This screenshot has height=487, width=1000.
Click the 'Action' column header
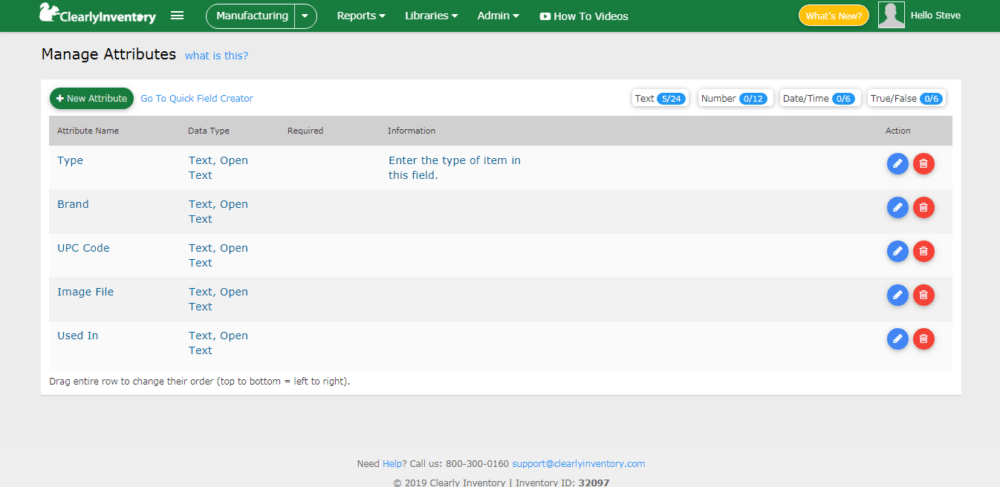898,131
